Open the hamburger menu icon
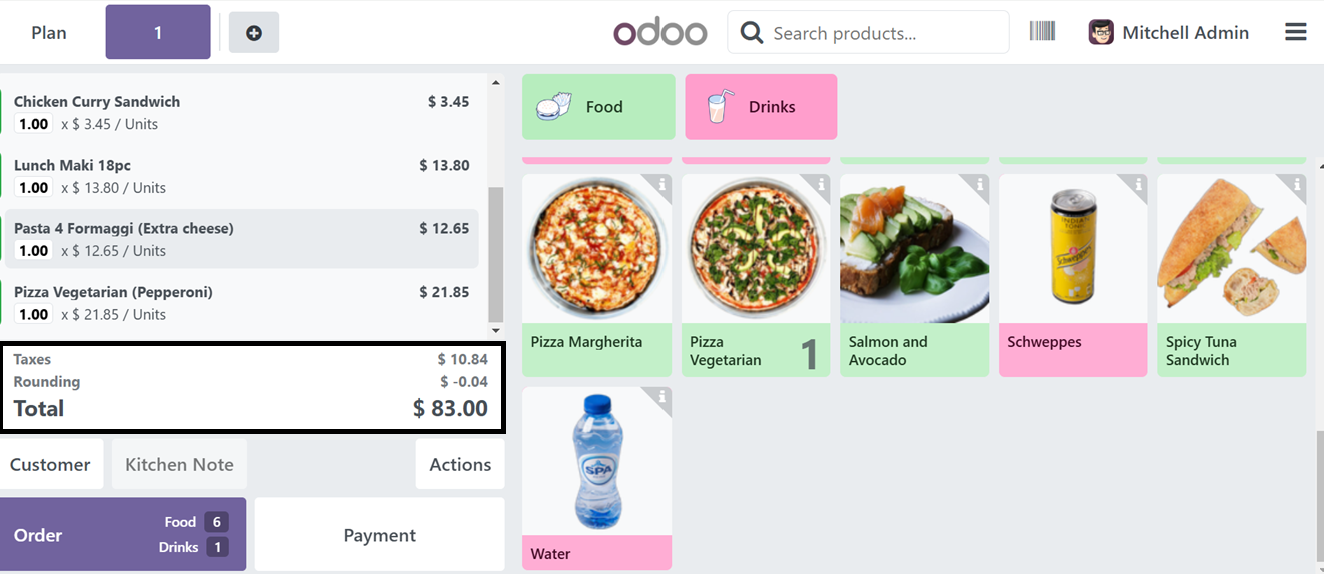This screenshot has height=574, width=1324. tap(1295, 33)
